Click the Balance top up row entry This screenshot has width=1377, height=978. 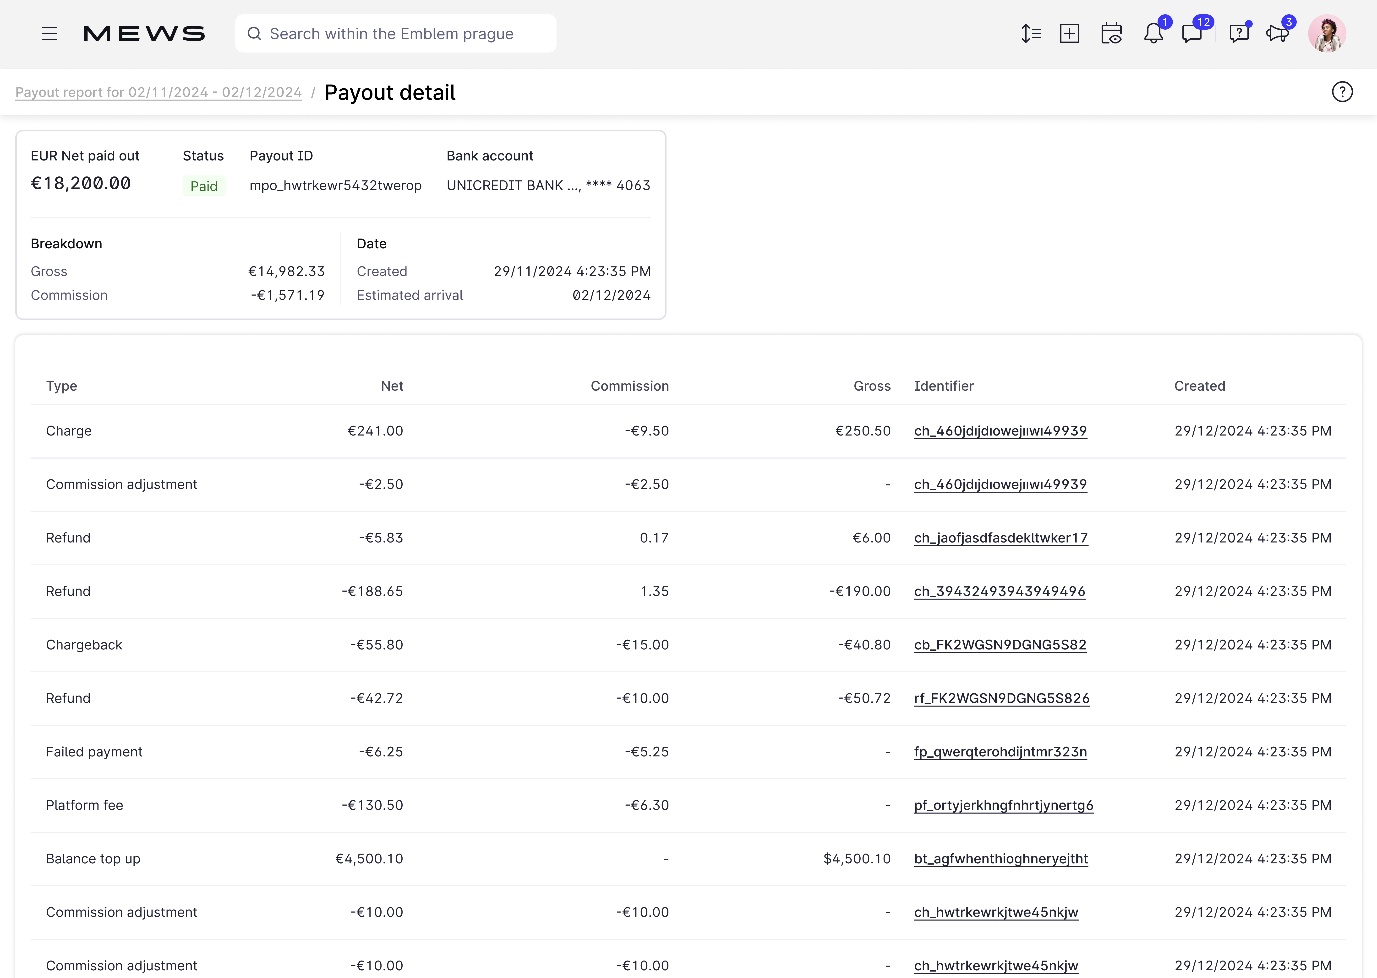click(92, 858)
